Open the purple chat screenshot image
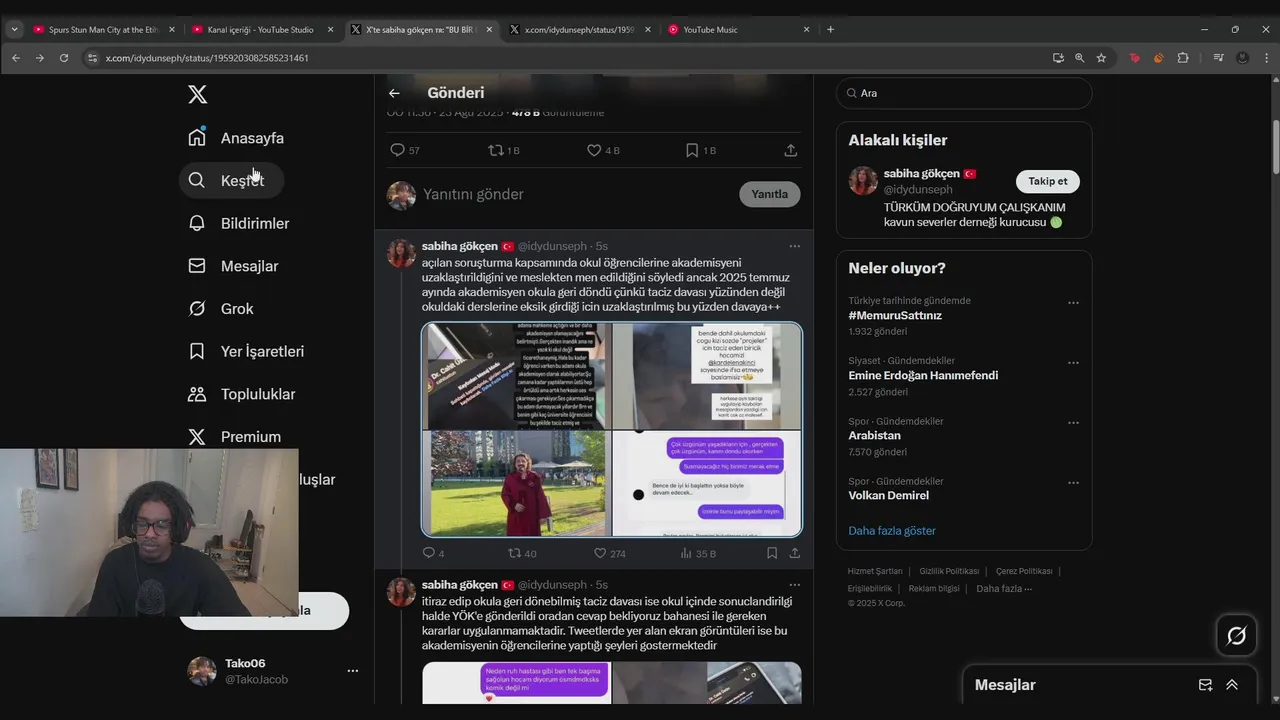 pyautogui.click(x=707, y=483)
